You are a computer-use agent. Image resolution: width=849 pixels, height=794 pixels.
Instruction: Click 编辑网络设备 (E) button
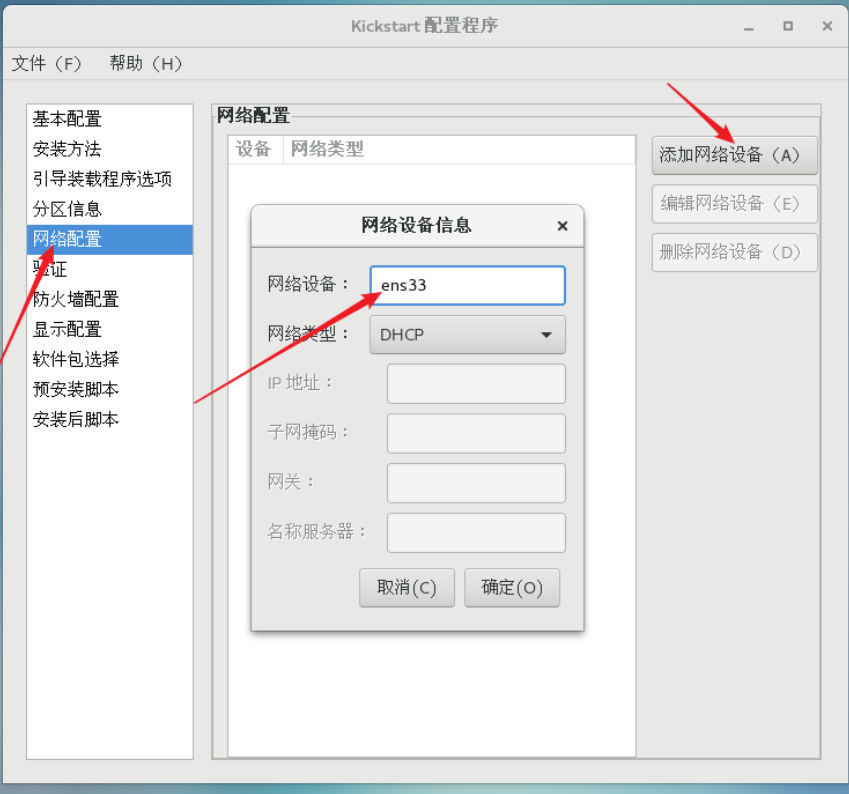click(734, 204)
